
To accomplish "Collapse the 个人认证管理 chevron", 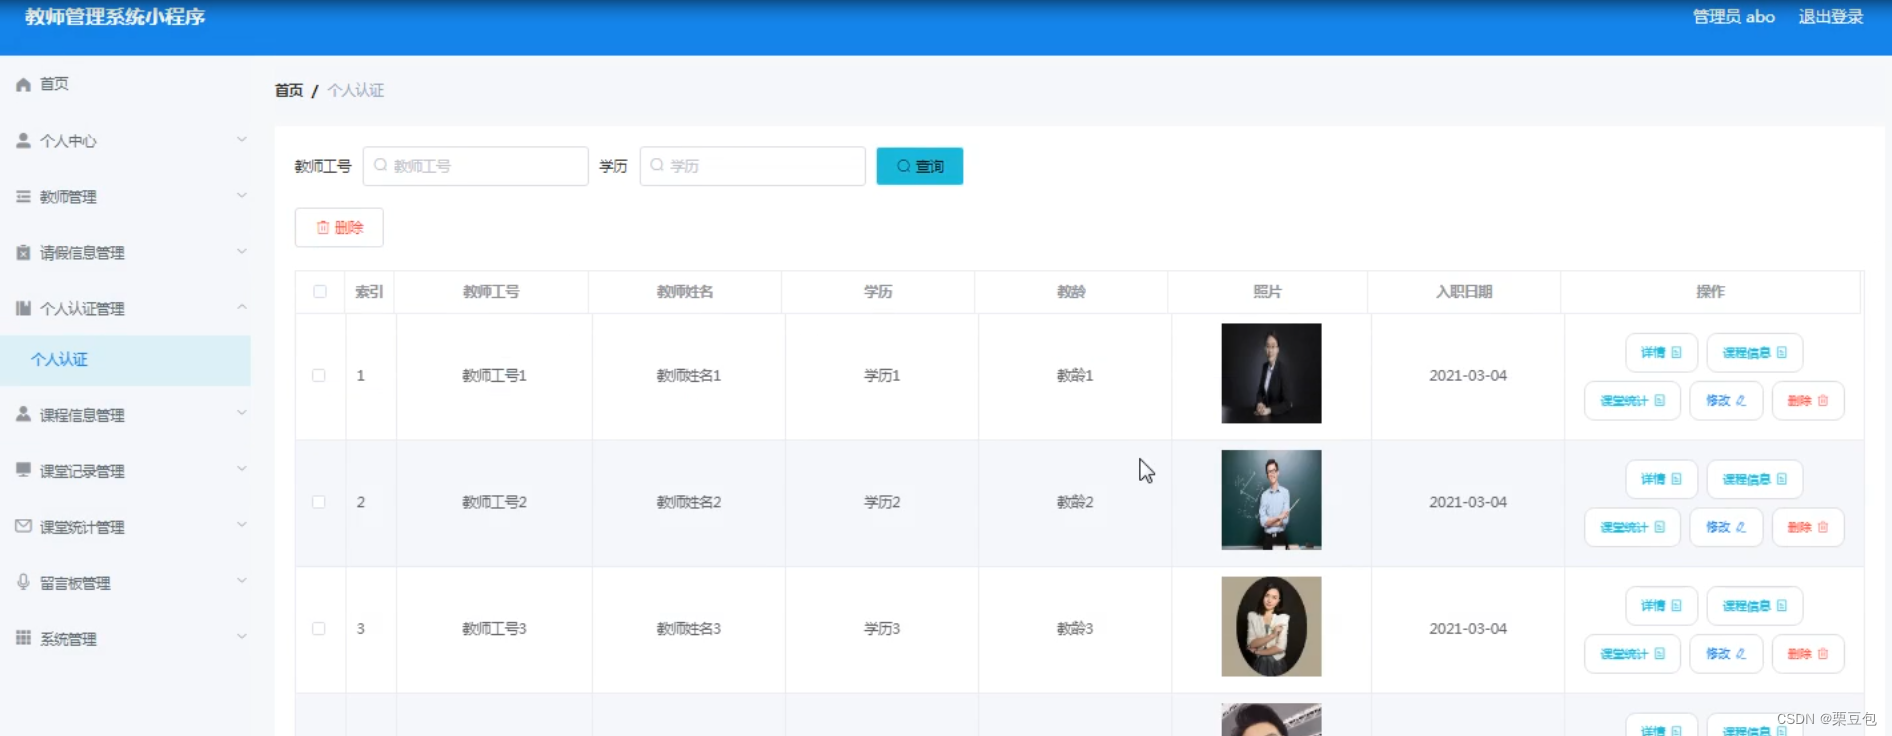I will [x=241, y=307].
